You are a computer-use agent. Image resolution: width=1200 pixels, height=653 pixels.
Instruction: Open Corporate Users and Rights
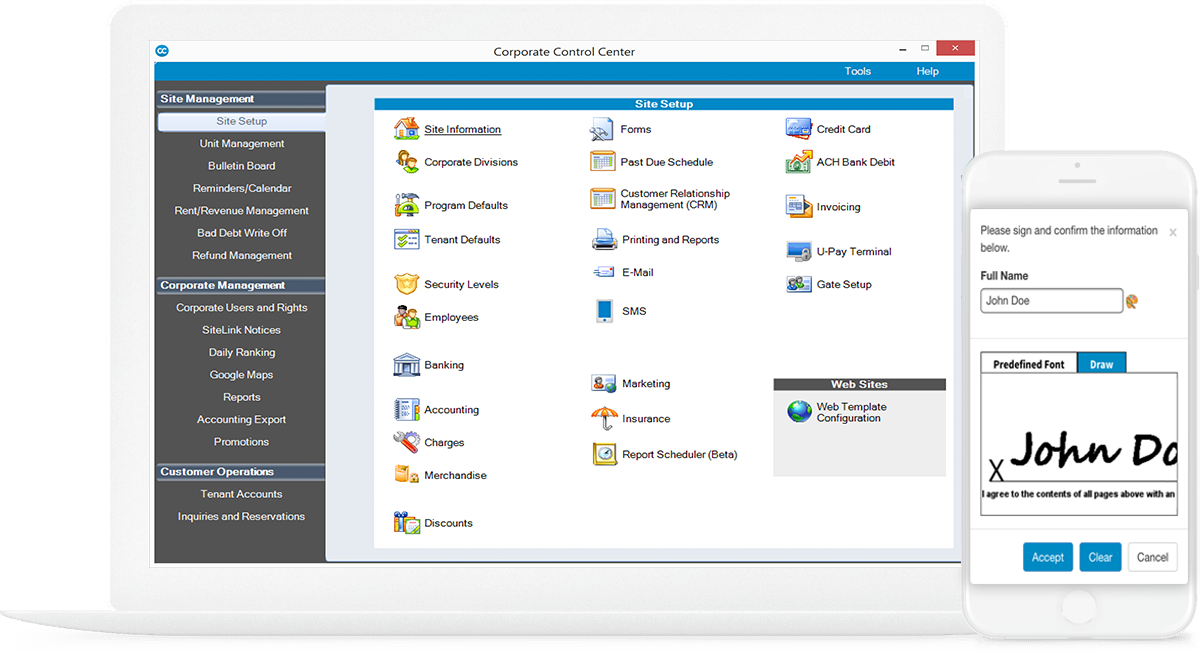coord(242,308)
